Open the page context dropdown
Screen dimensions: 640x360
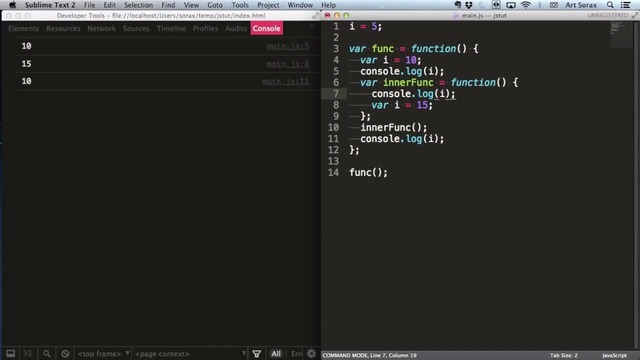tap(190, 353)
